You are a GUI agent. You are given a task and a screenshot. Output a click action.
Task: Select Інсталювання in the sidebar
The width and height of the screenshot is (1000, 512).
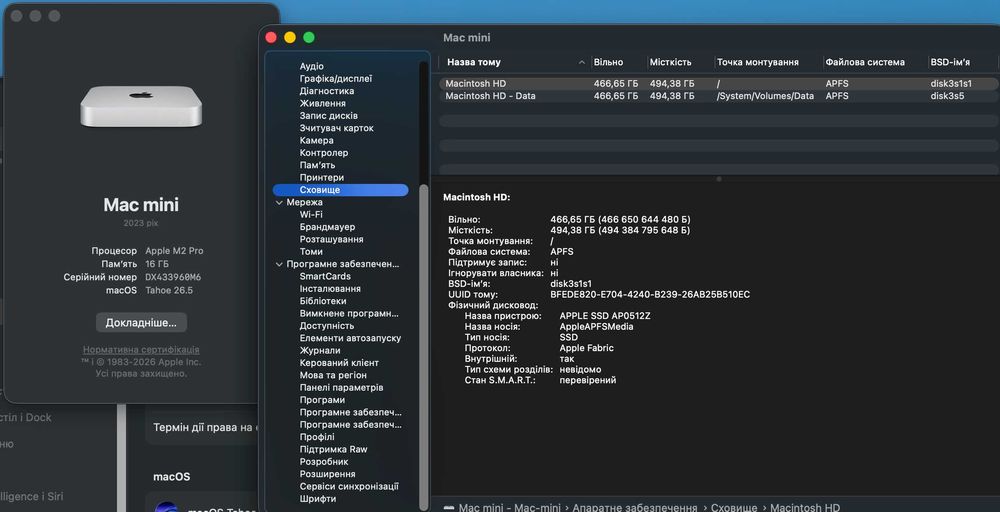click(x=330, y=289)
